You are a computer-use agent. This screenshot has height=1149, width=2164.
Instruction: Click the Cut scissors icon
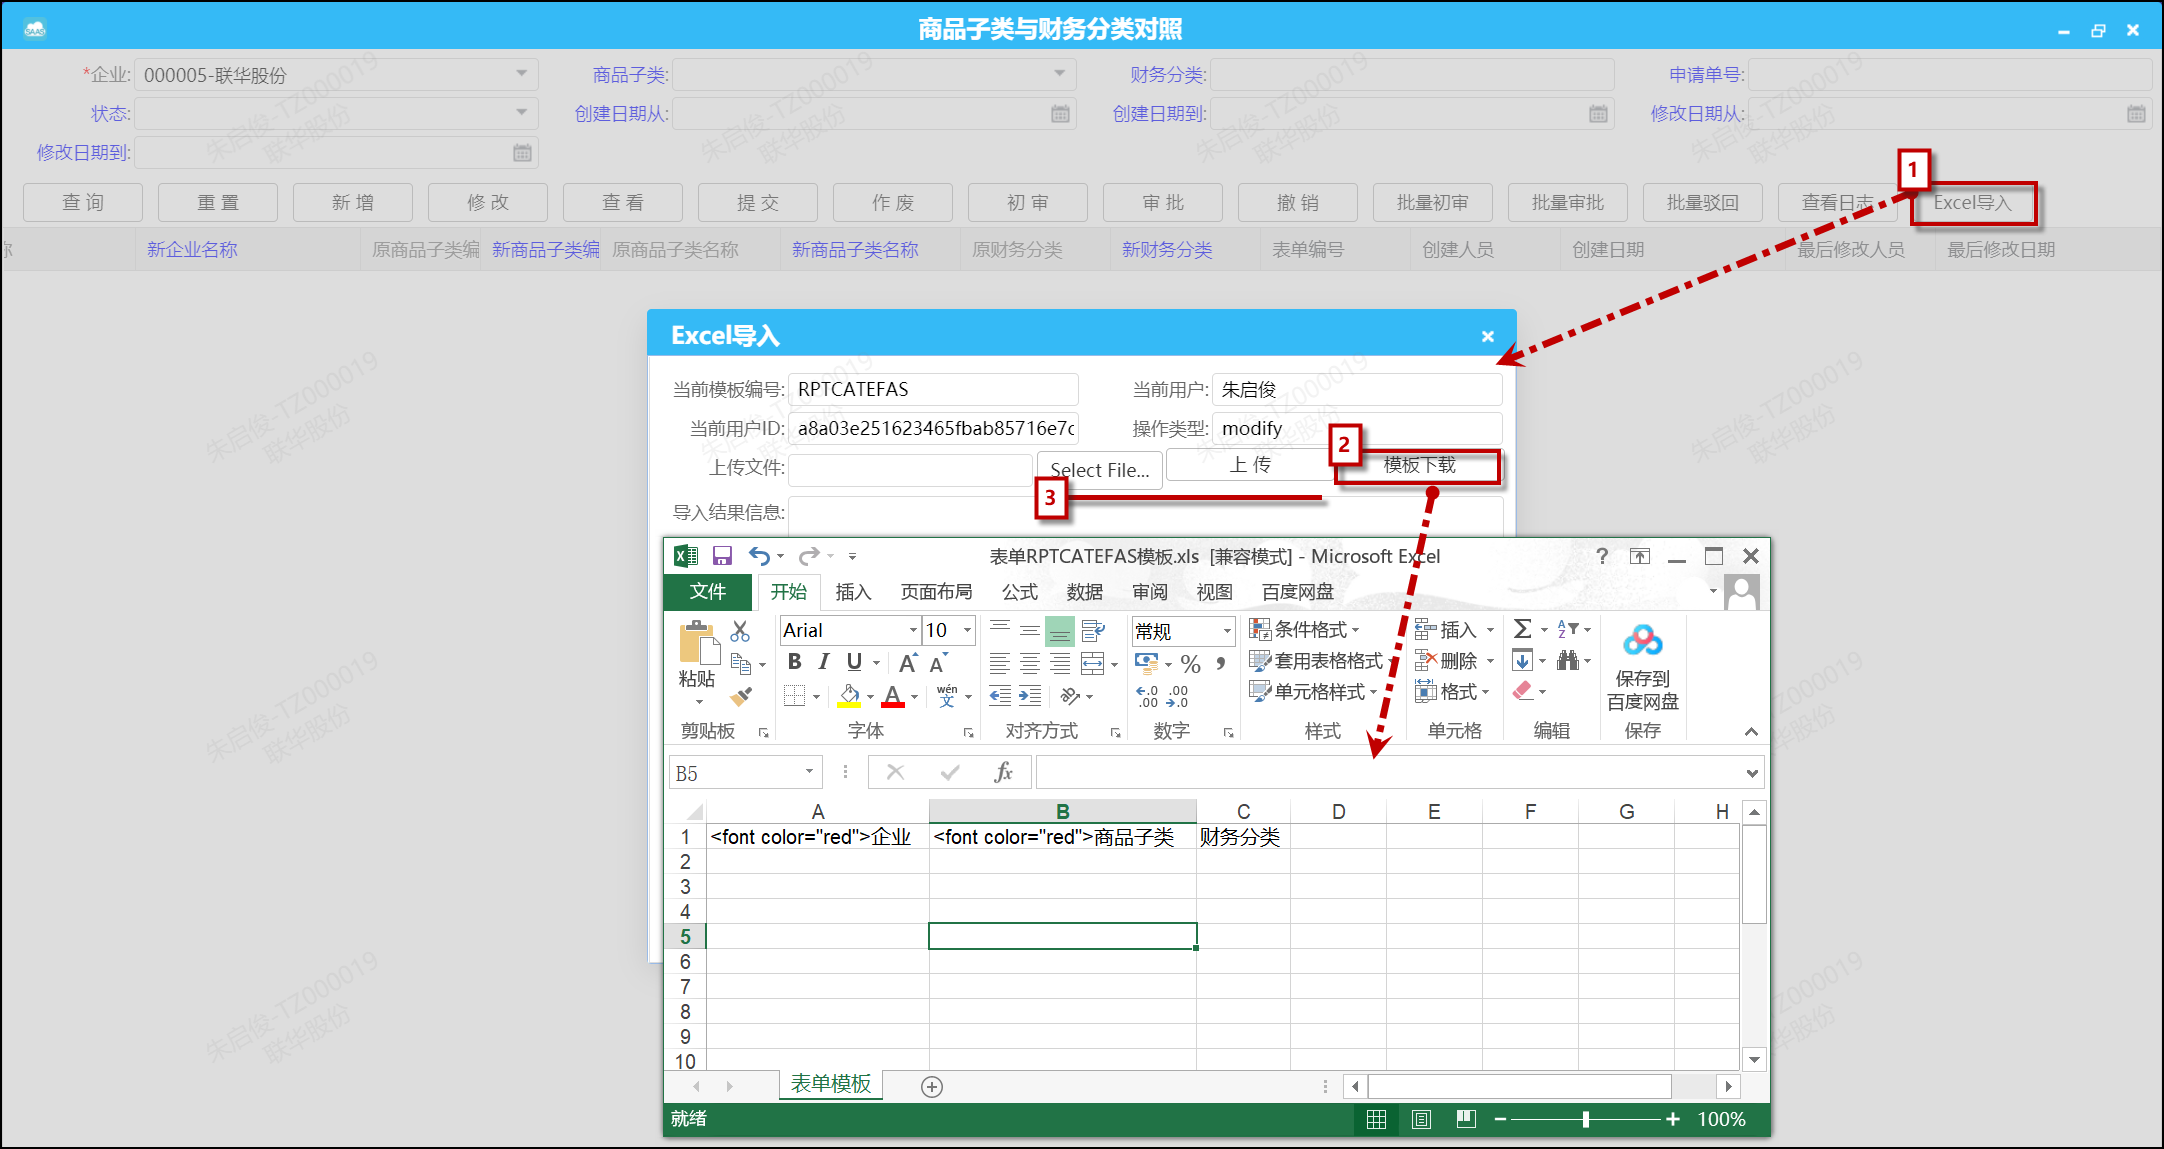[740, 631]
